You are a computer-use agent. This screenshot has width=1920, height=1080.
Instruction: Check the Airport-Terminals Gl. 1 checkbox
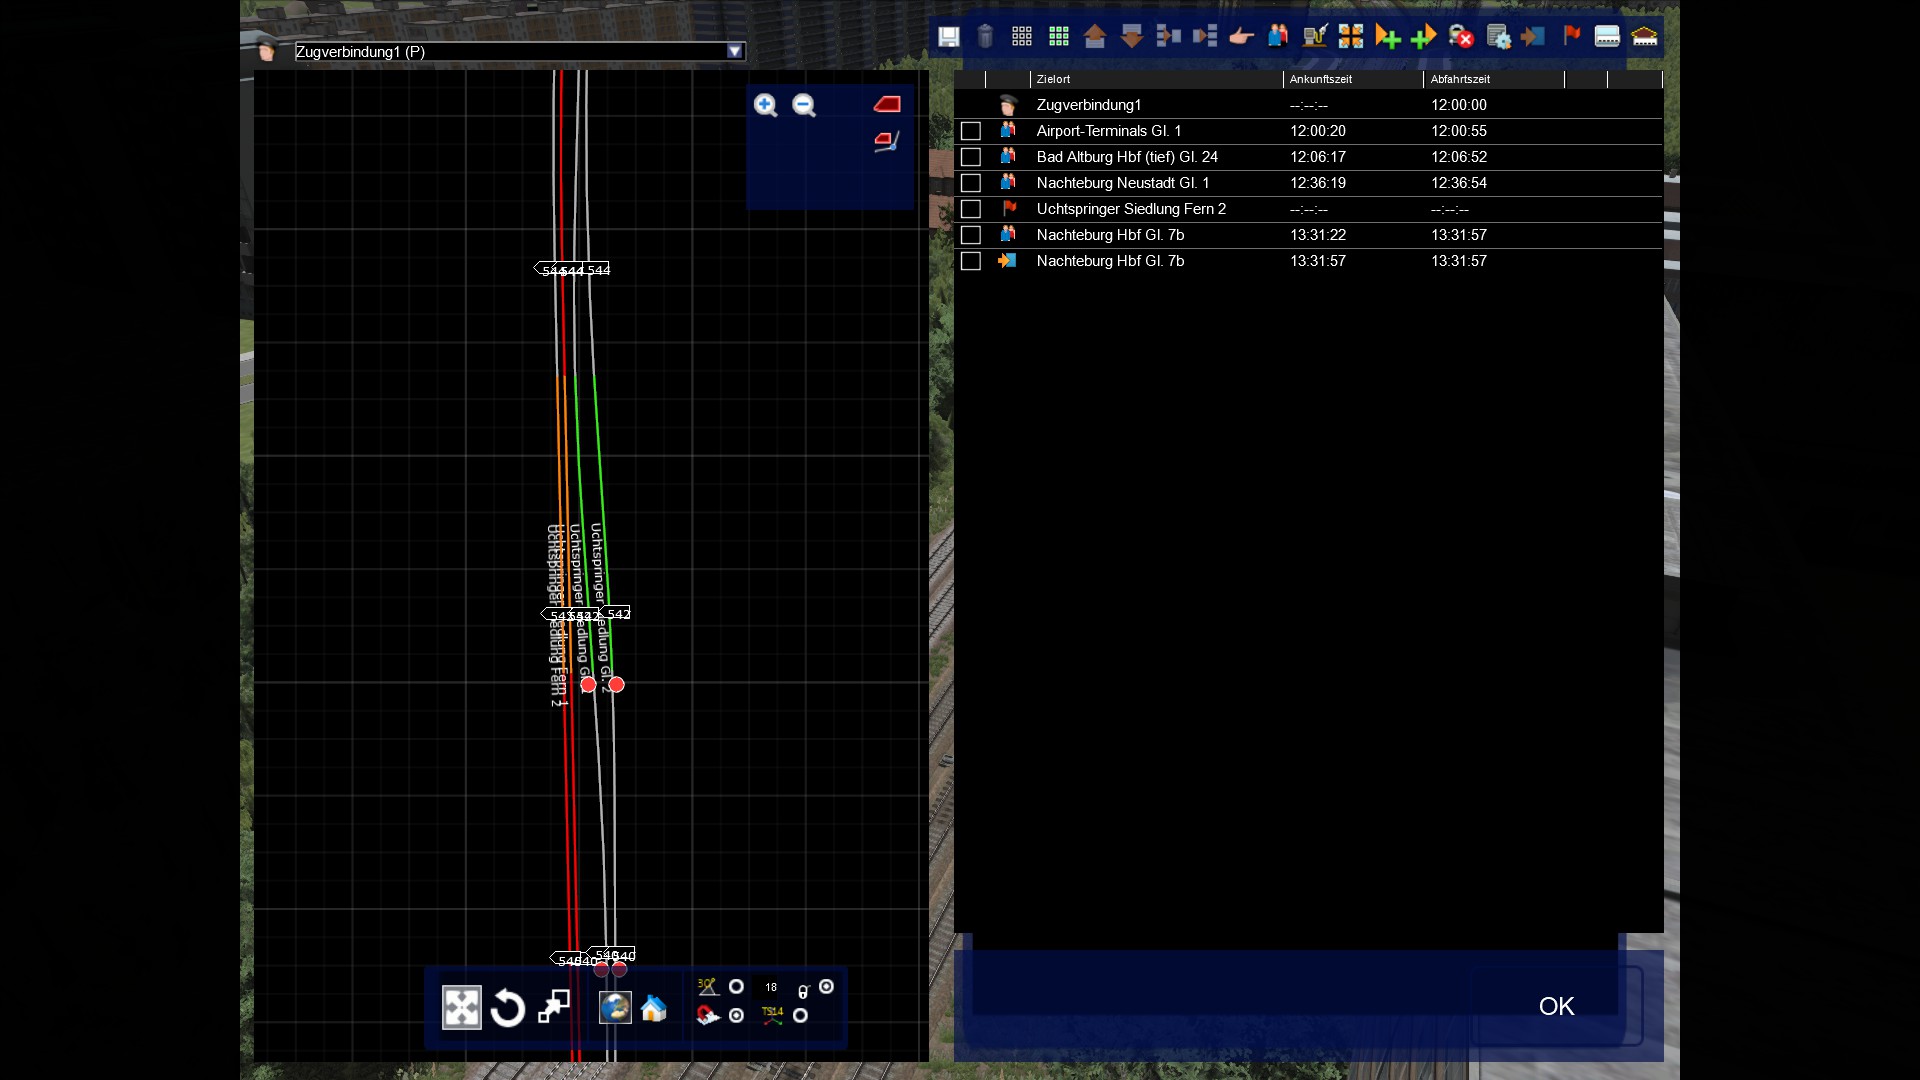(970, 131)
